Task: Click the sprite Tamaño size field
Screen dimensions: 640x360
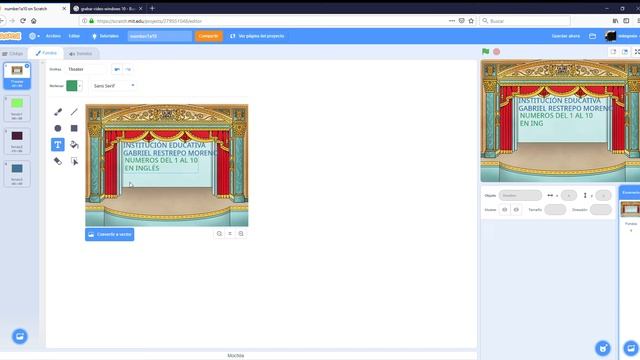Action: 555,210
